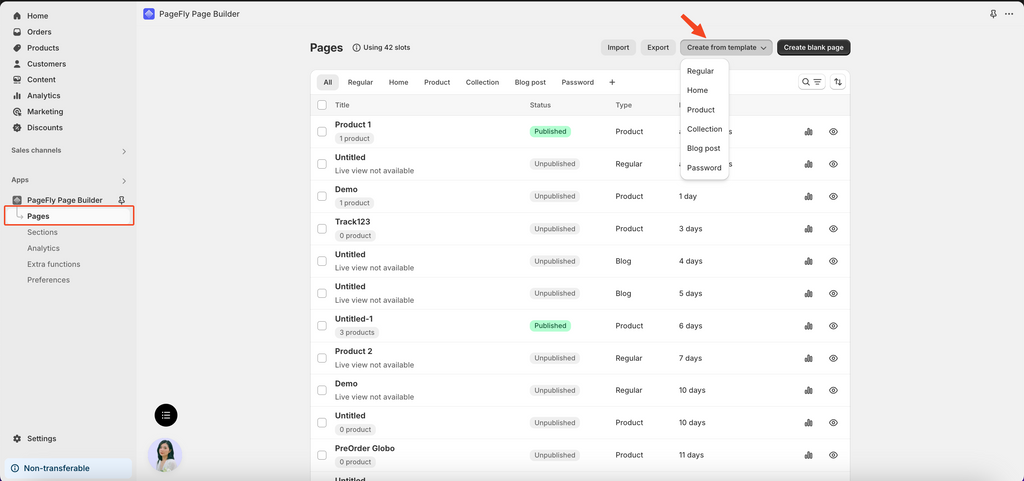Choose Blog post from template dropdown
The width and height of the screenshot is (1024, 481).
pyautogui.click(x=704, y=149)
